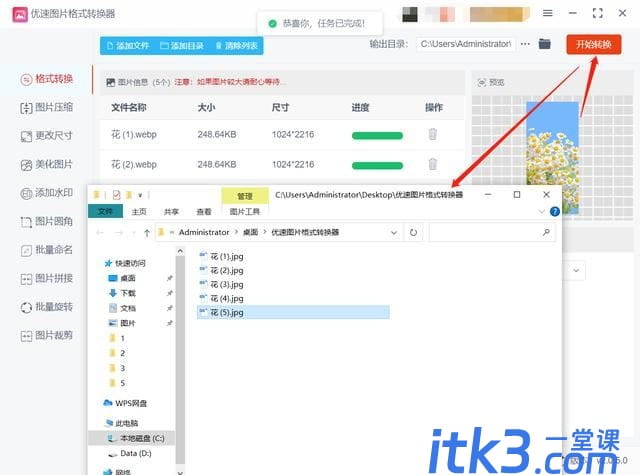This screenshot has height=475, width=640.
Task: Select file 花 (5).jpg
Action: tap(293, 313)
